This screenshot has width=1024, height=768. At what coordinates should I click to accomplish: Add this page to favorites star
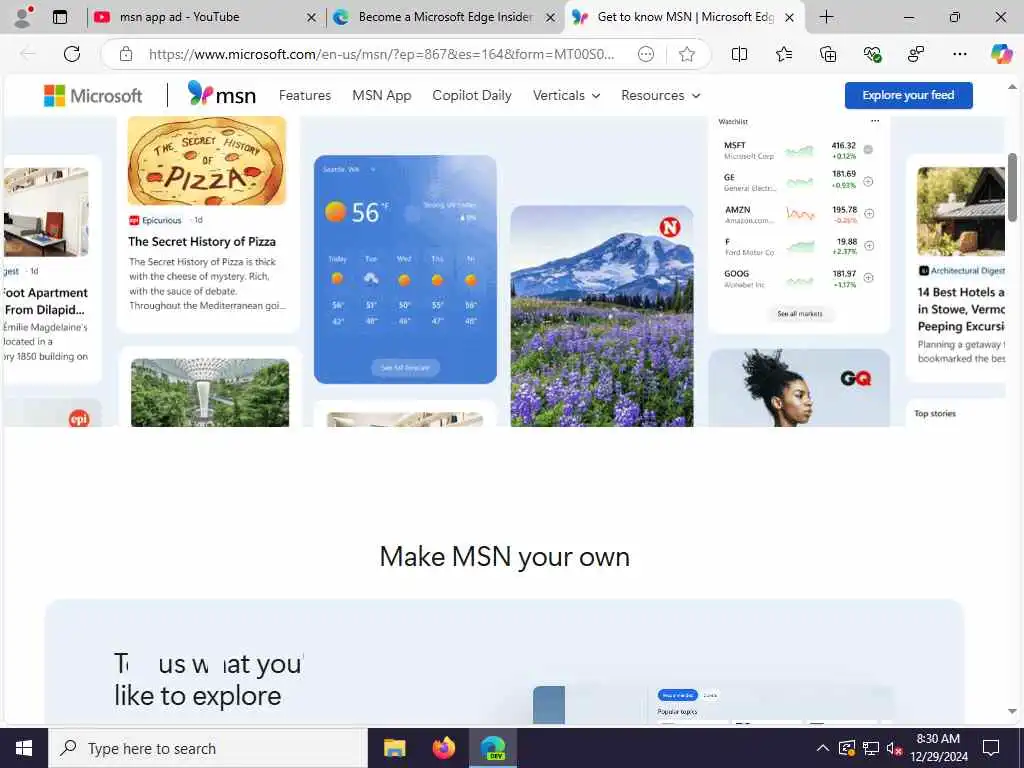686,54
